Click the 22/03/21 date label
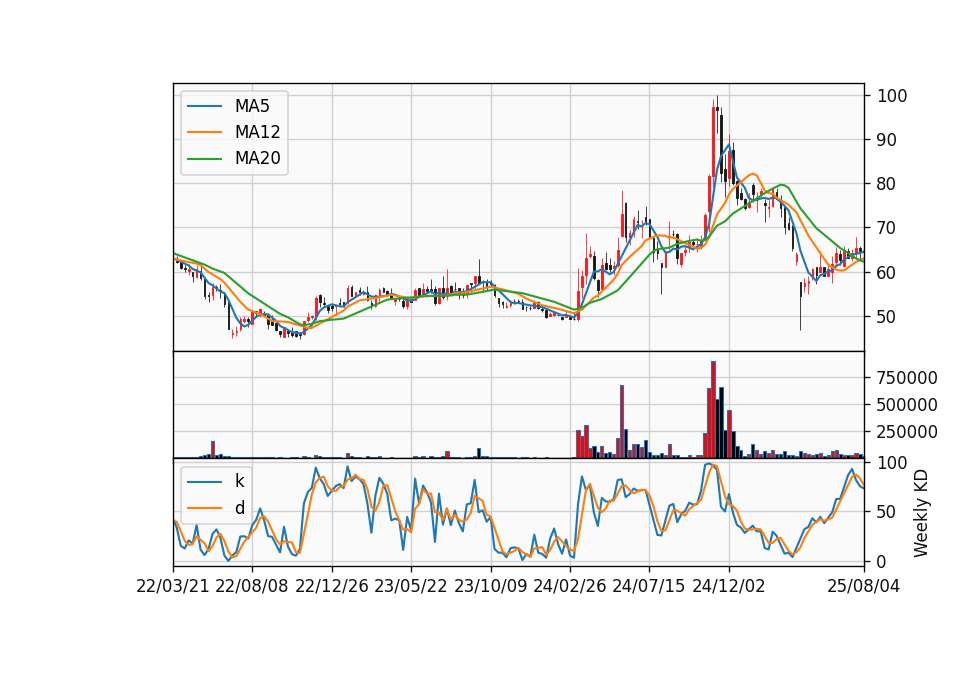The width and height of the screenshot is (960, 690). coord(173,586)
